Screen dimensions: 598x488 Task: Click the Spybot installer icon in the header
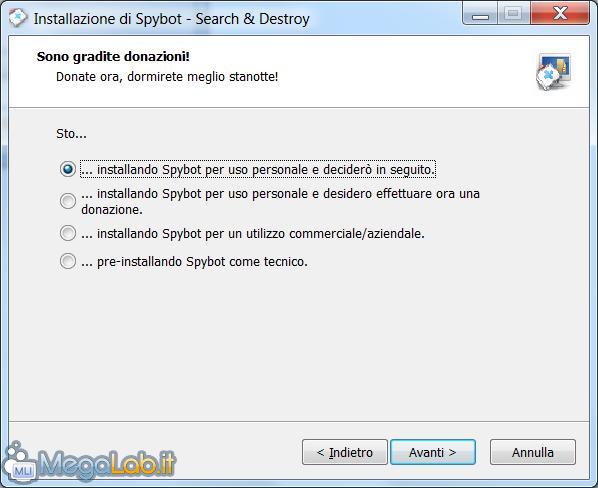(x=554, y=72)
